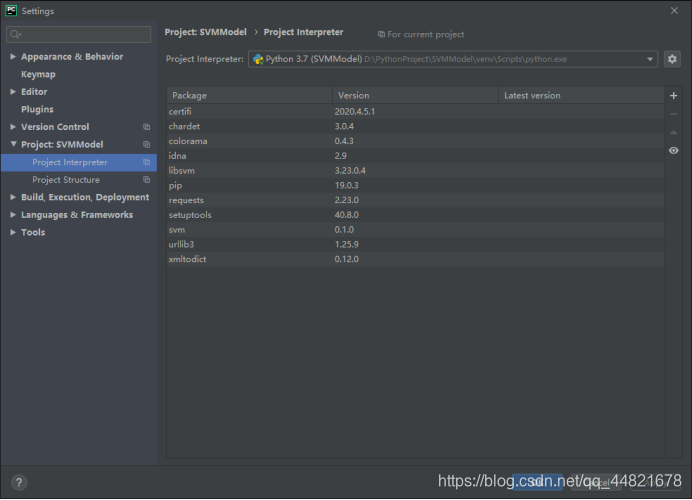The image size is (692, 500).
Task: Open interpreter settings gear button
Action: pyautogui.click(x=672, y=59)
